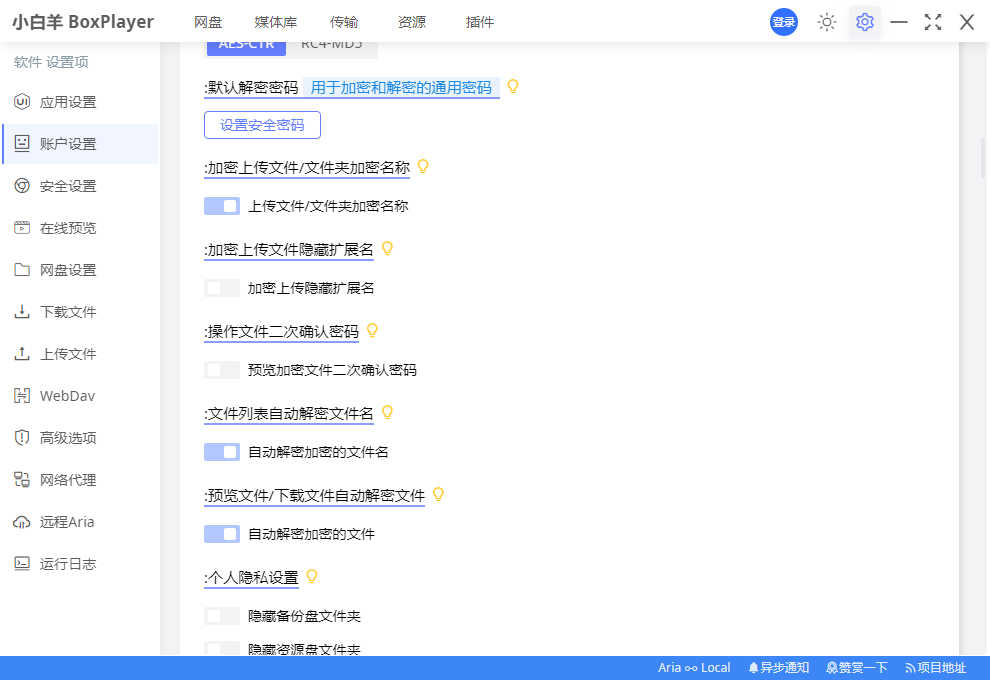Open the 加密上传文件/文件夹加密名称 hint lightbulb

(x=422, y=166)
